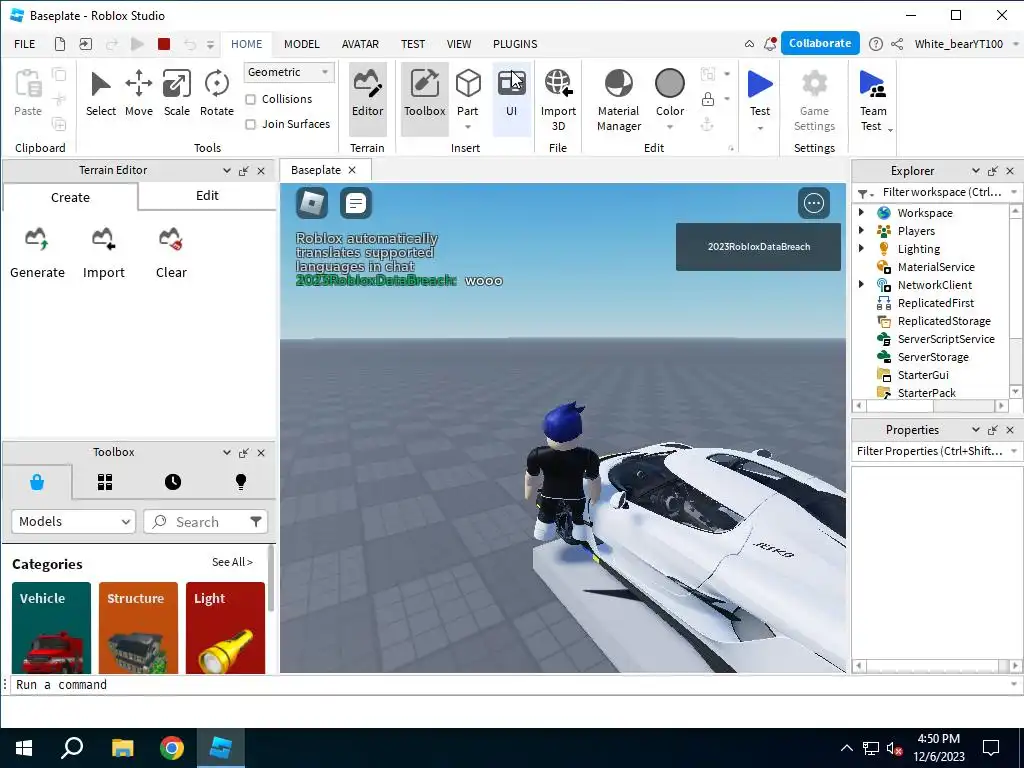Screen dimensions: 1024x768
Task: Open the Geometric mode dropdown
Action: point(289,72)
